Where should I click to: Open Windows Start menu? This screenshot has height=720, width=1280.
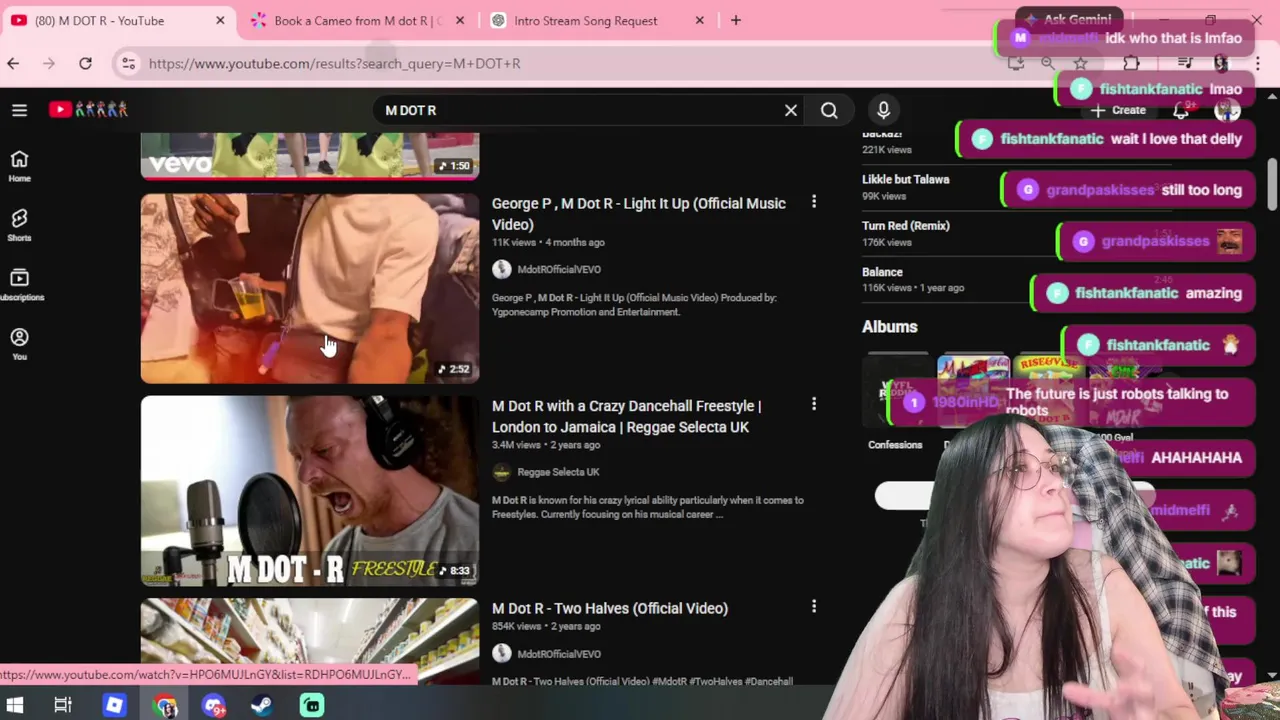click(x=14, y=705)
